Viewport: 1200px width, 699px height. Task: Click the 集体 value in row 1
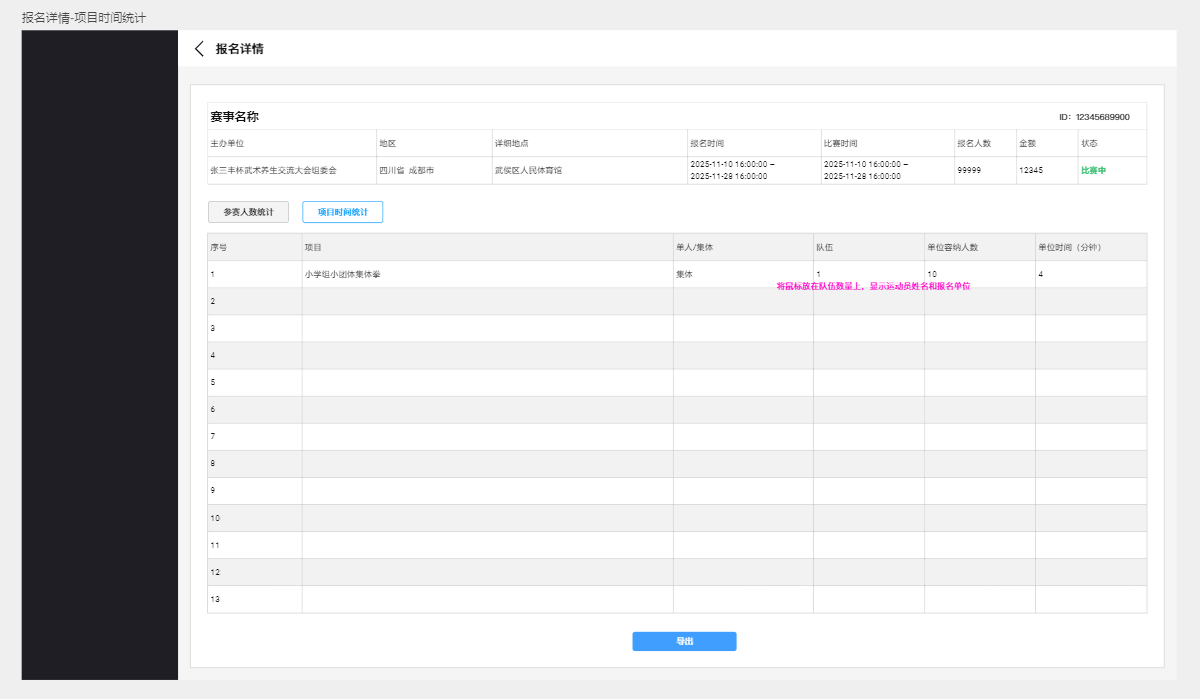point(684,274)
